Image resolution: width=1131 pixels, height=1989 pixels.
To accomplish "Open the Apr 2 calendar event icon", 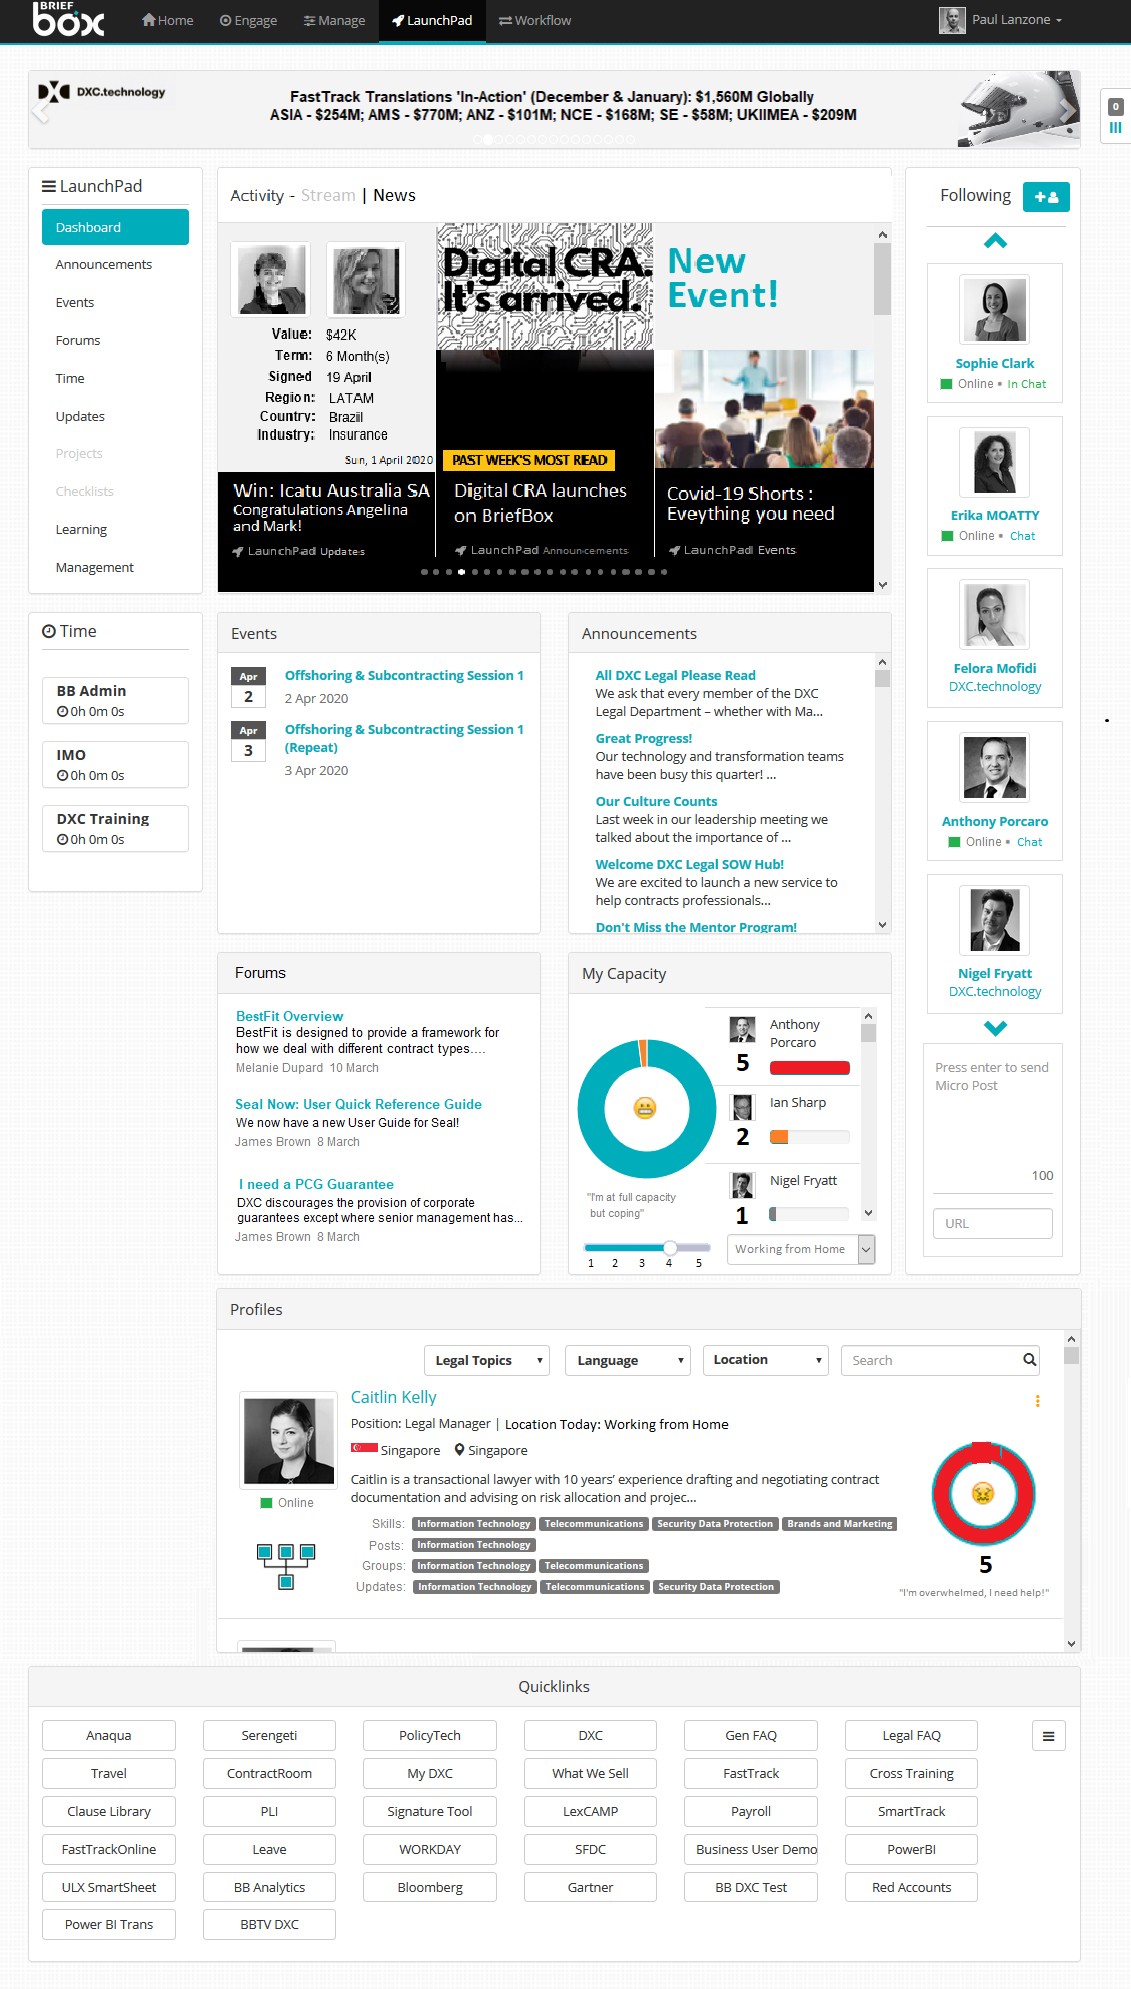I will (x=249, y=688).
